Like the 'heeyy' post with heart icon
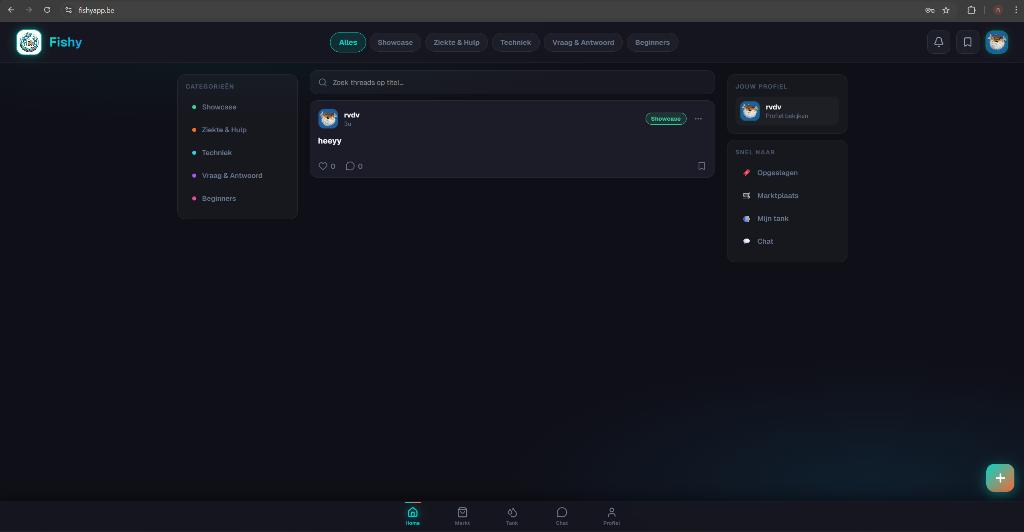 [x=323, y=166]
